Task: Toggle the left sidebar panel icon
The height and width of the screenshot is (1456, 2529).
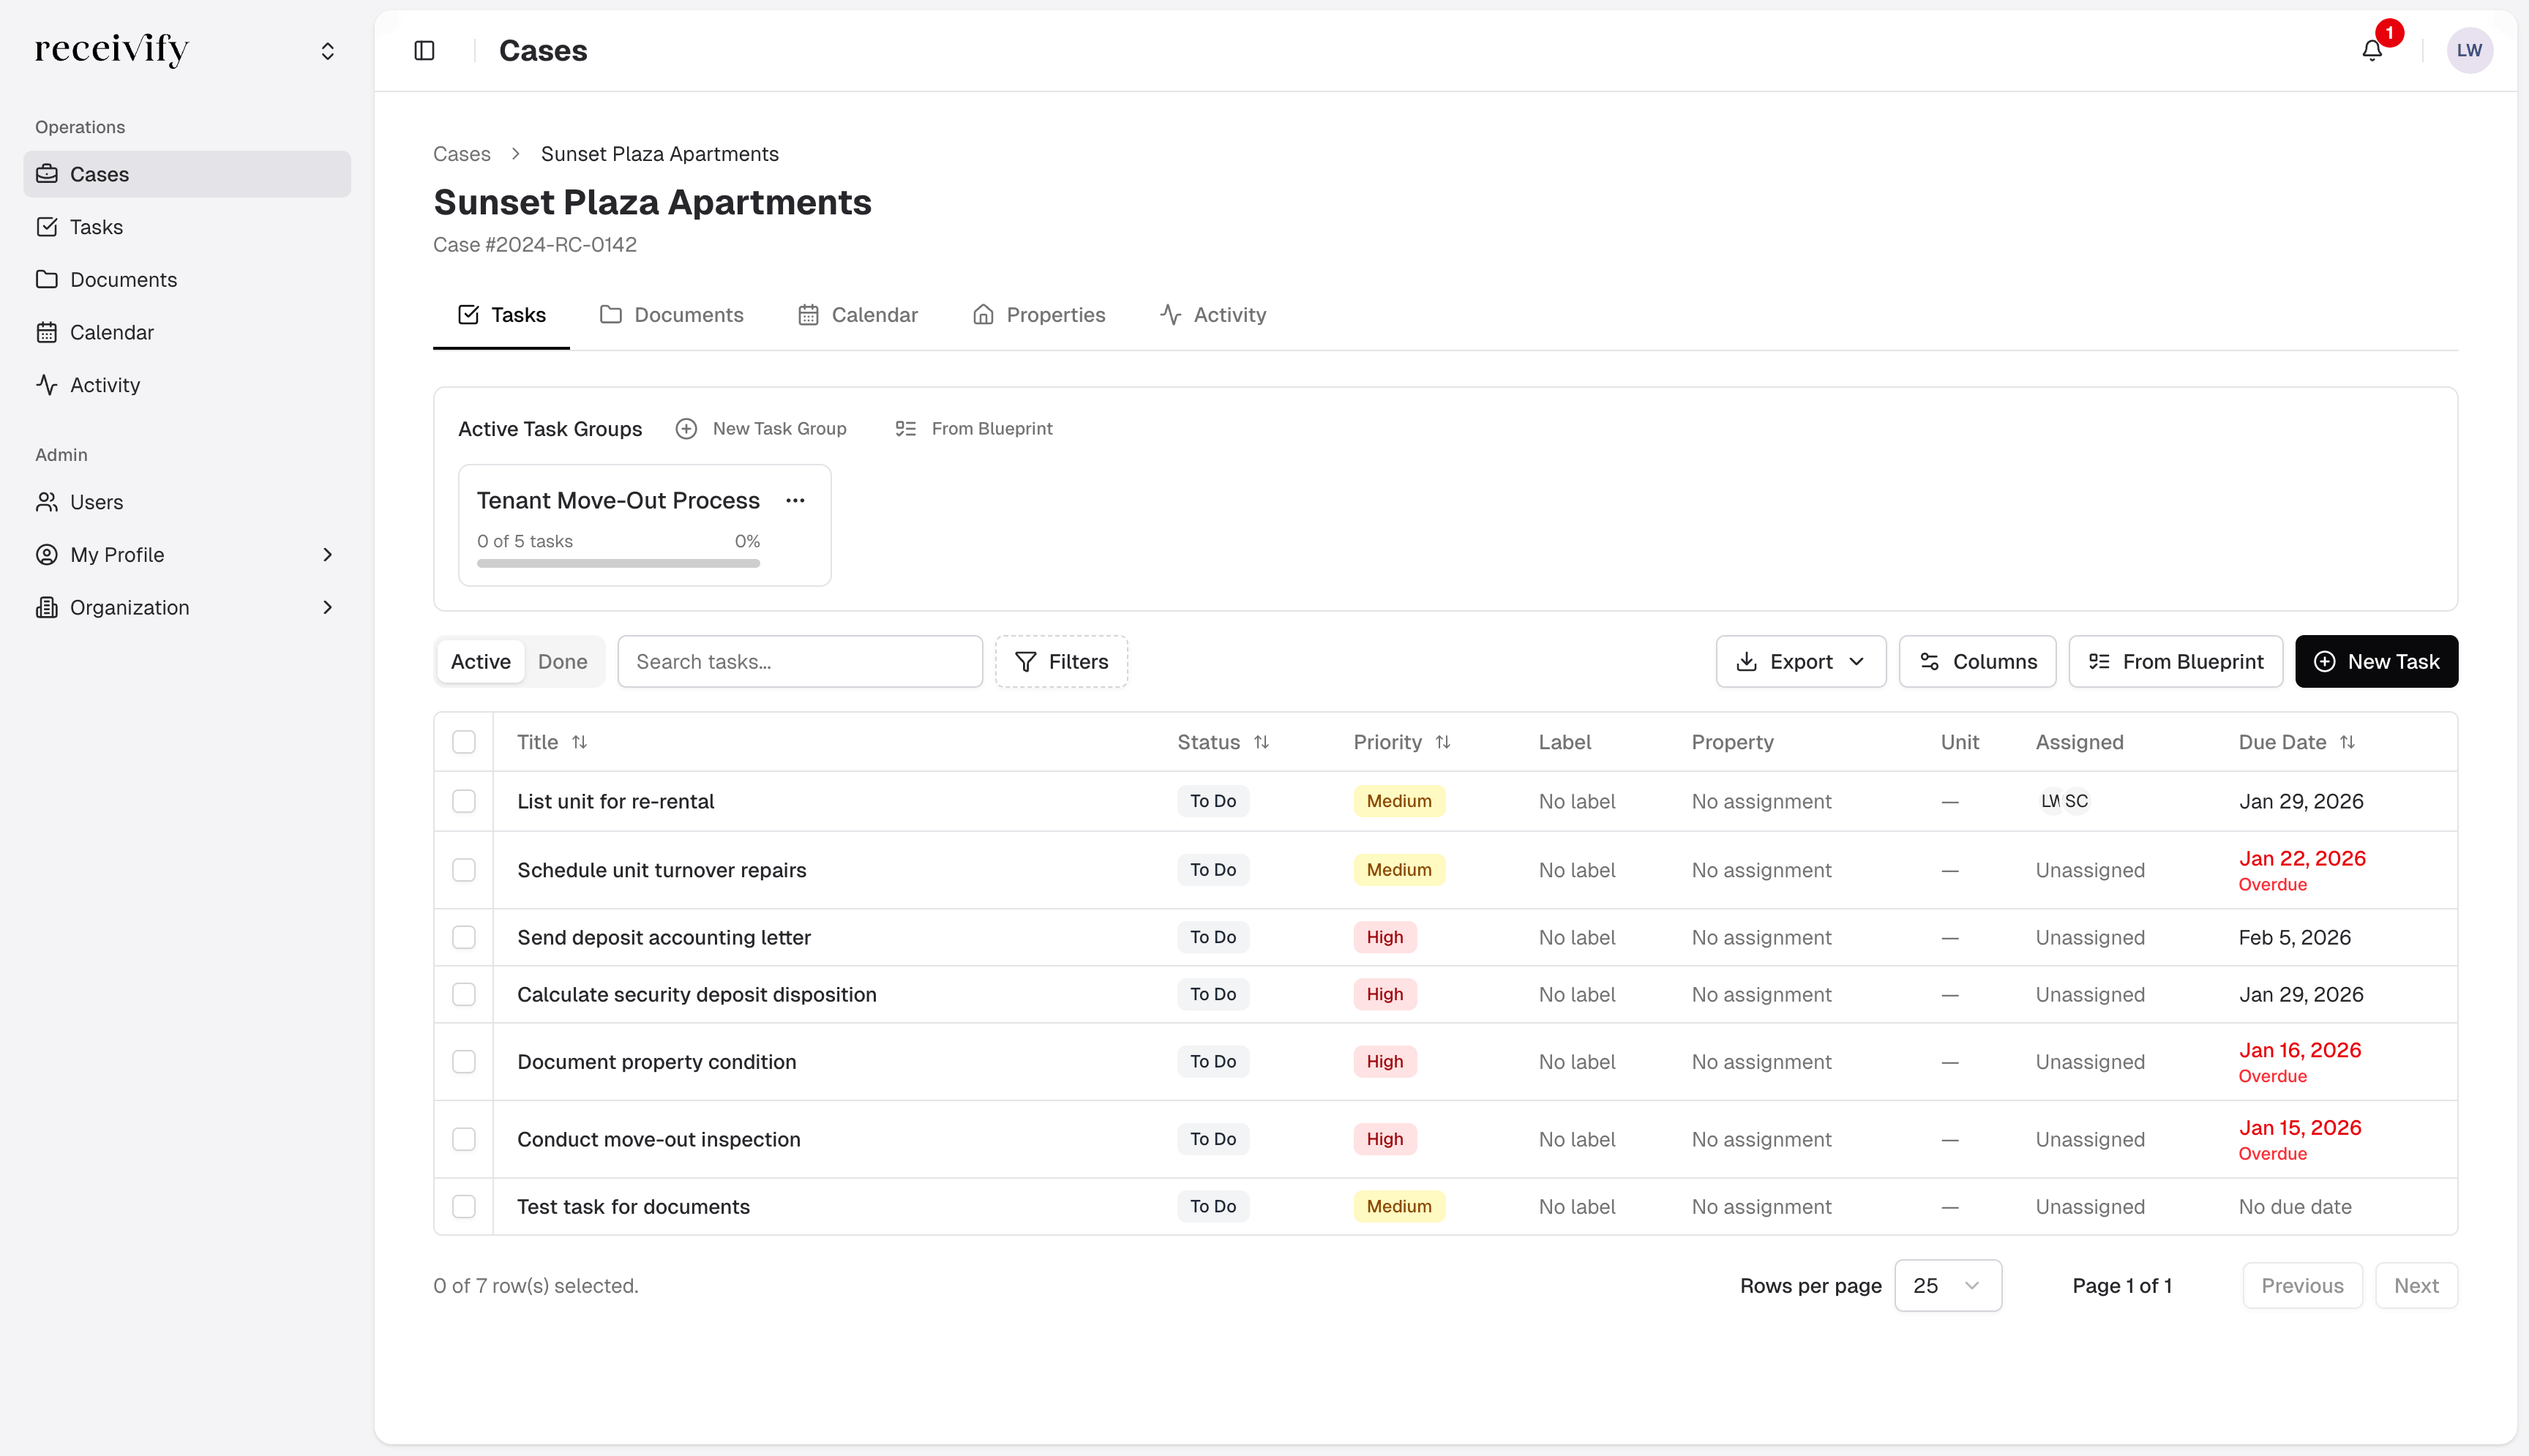Action: [x=424, y=49]
